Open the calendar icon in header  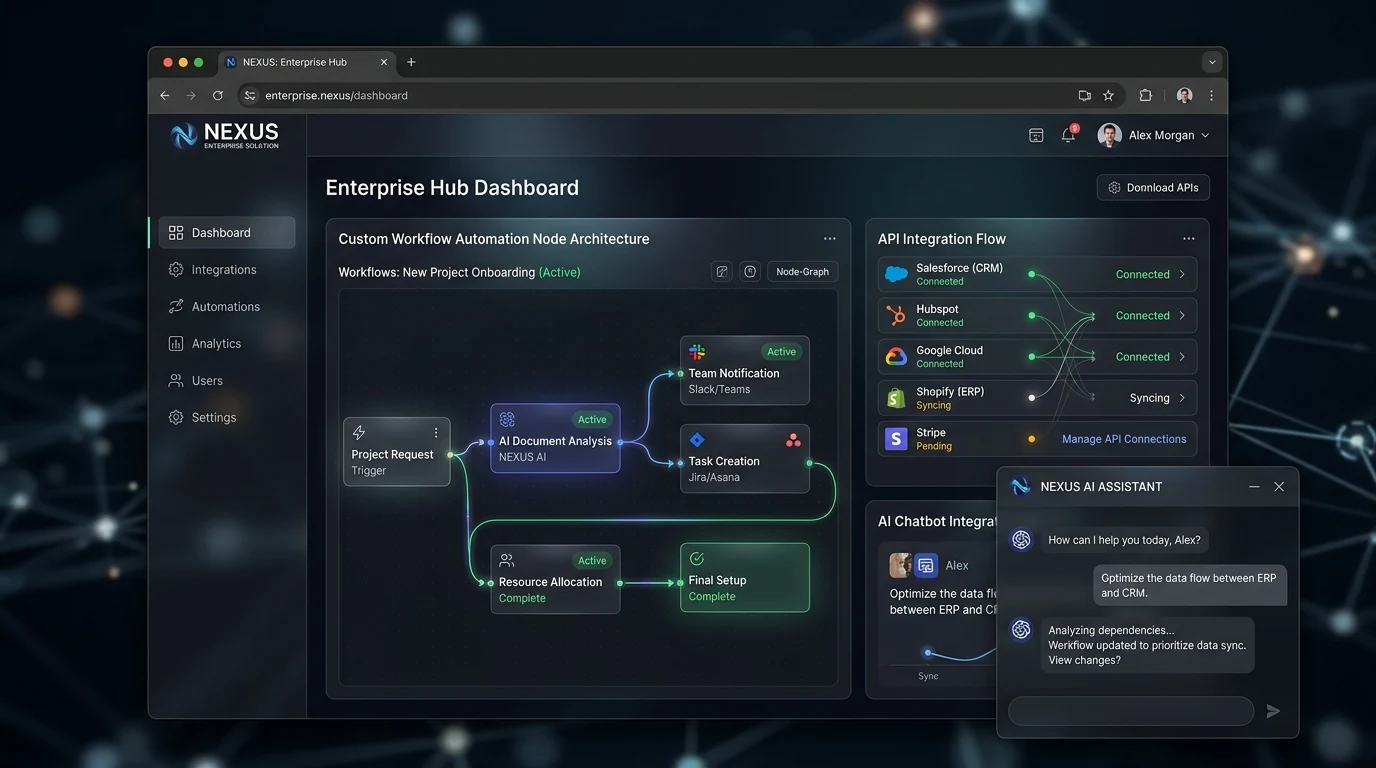coord(1036,135)
